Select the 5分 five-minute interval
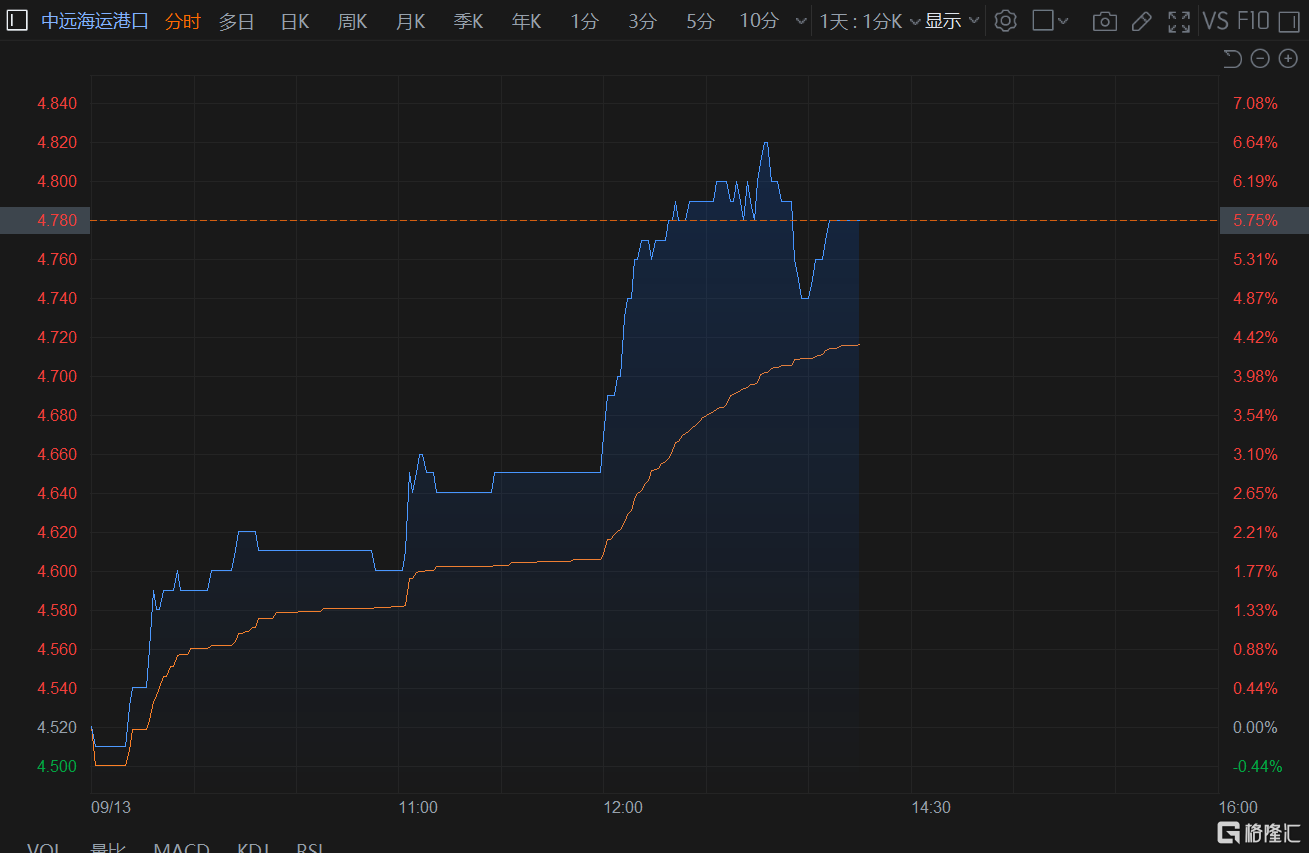This screenshot has height=853, width=1309. tap(700, 21)
